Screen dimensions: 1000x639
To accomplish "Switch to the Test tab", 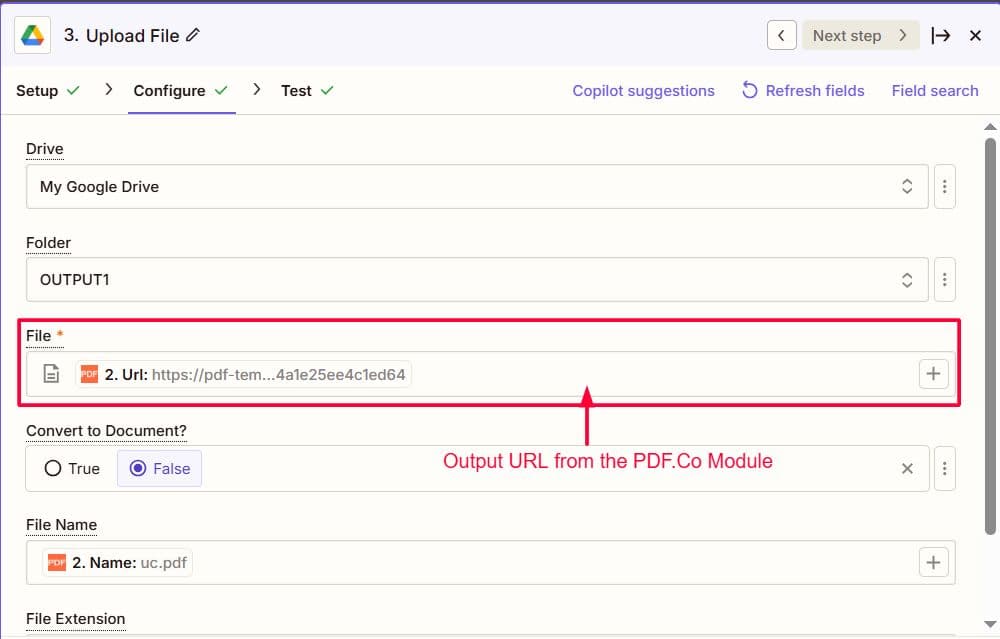I will pyautogui.click(x=296, y=90).
